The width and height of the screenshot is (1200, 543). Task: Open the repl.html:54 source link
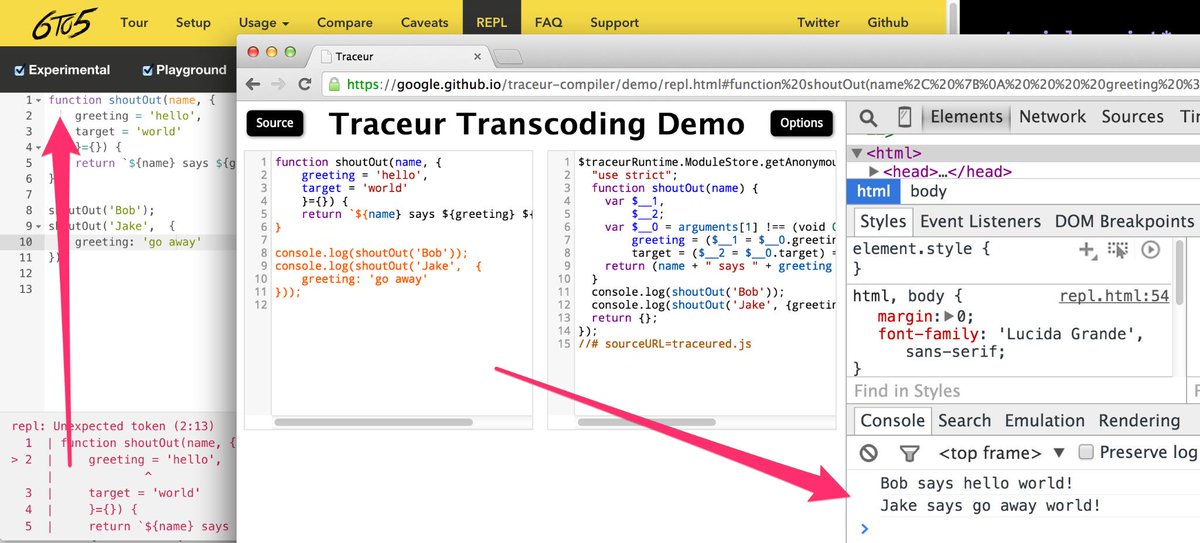pos(1114,296)
